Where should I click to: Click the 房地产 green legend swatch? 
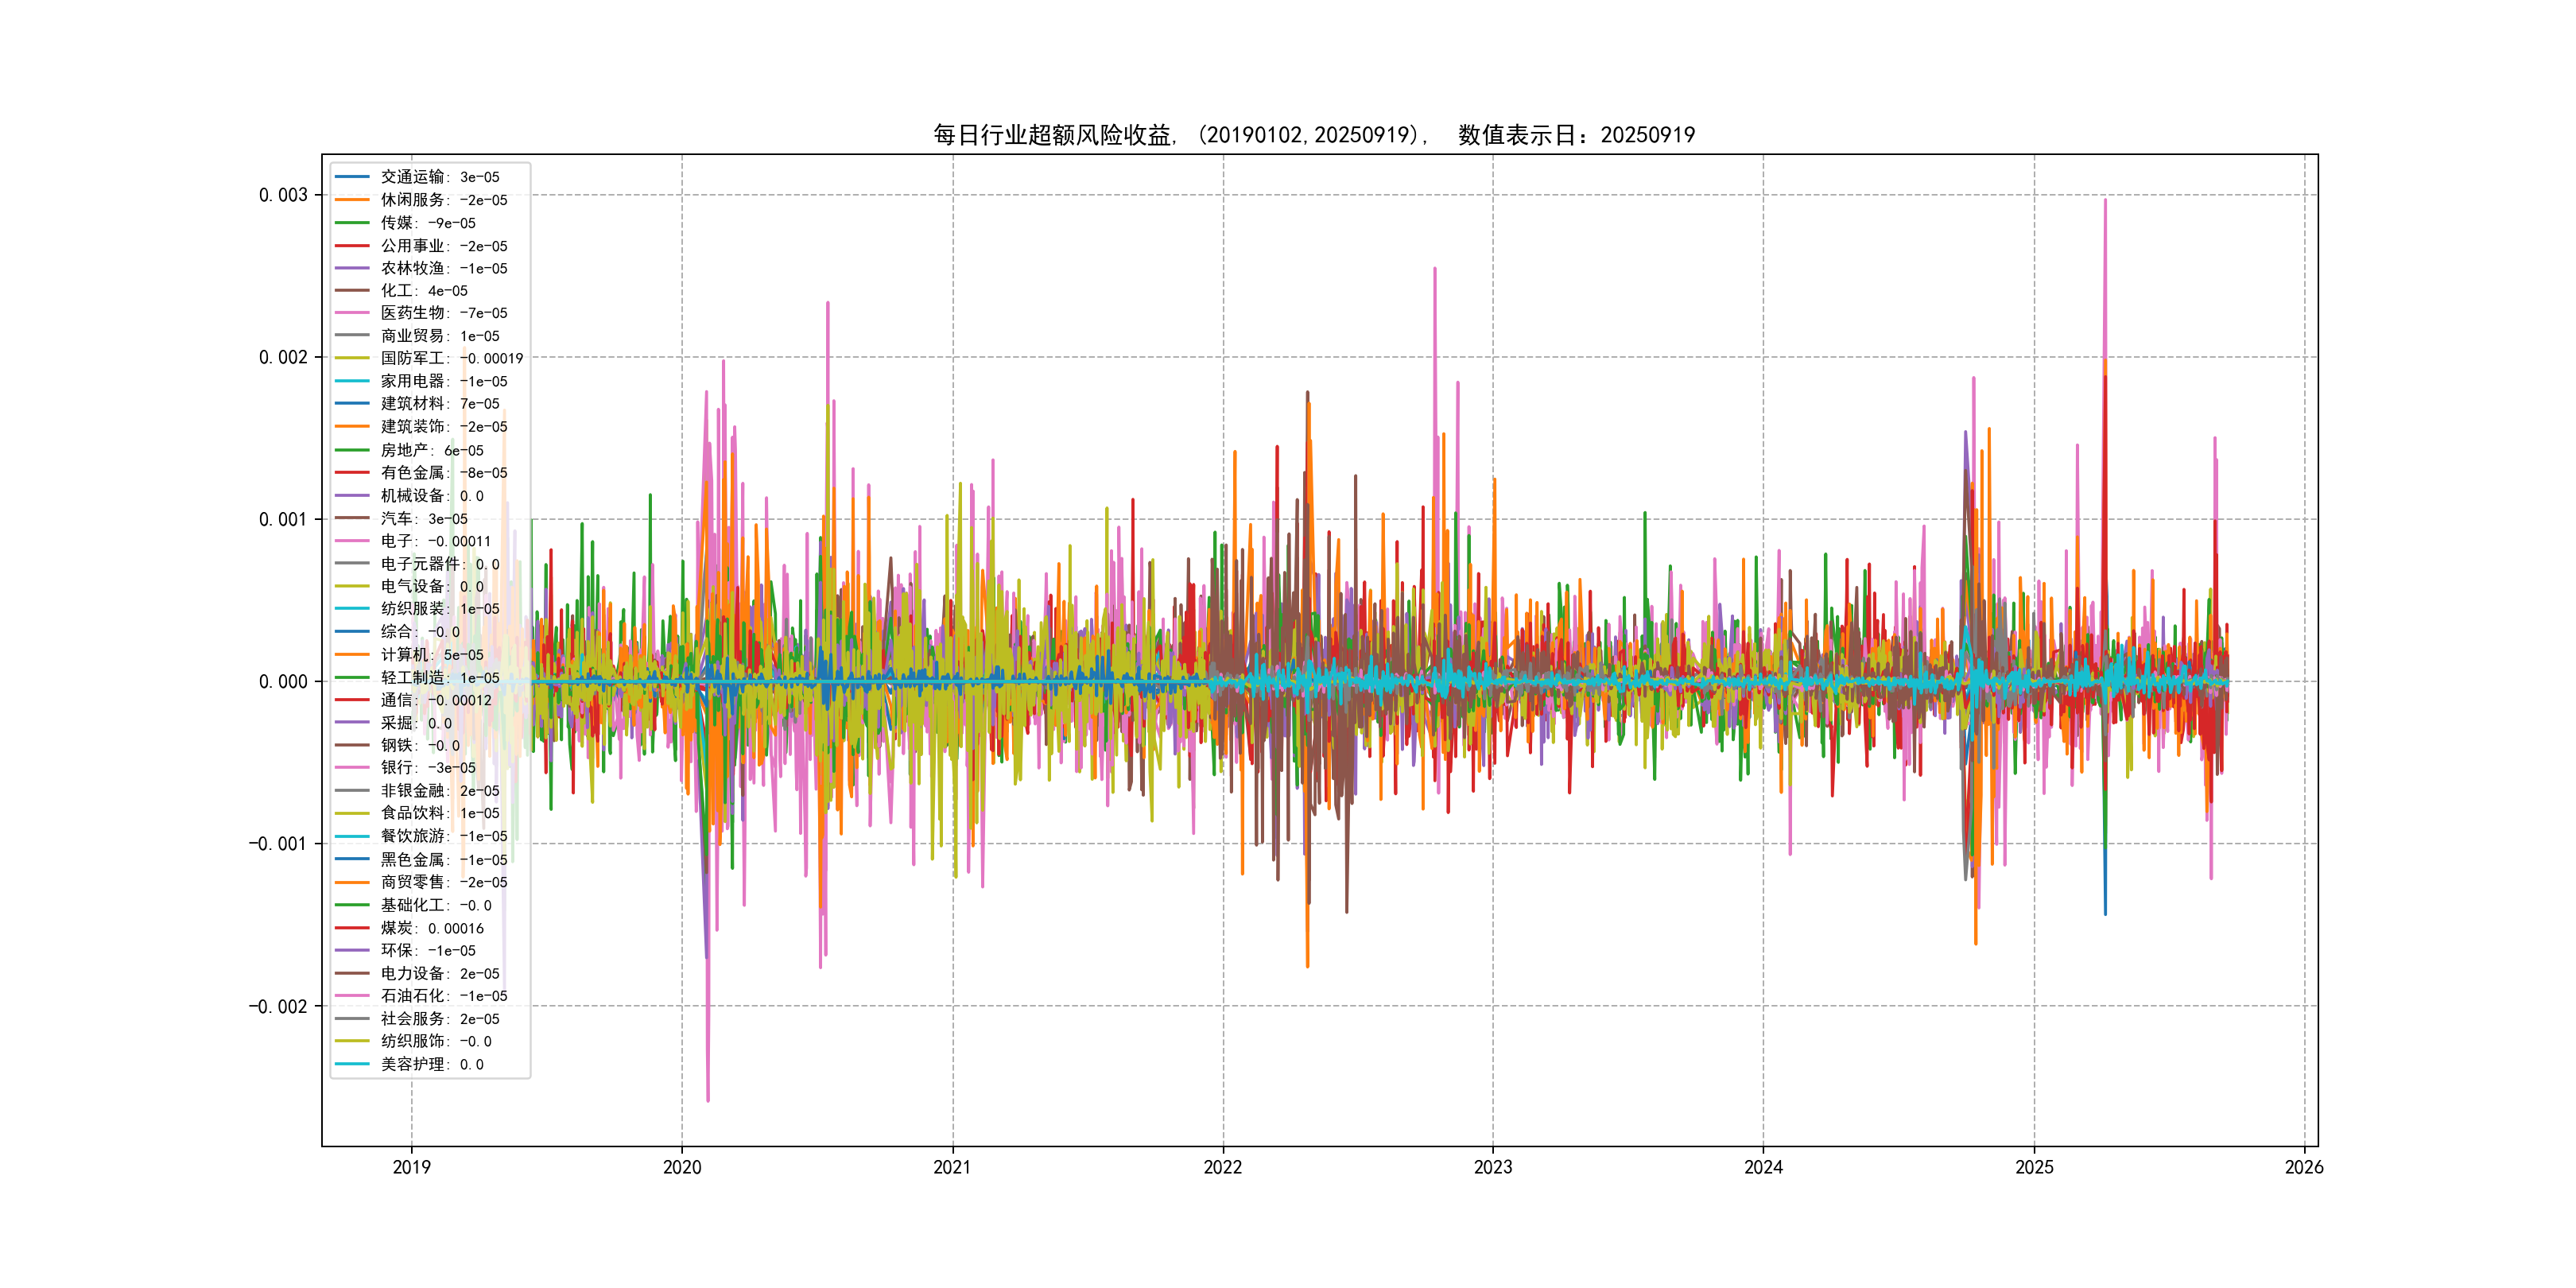352,450
